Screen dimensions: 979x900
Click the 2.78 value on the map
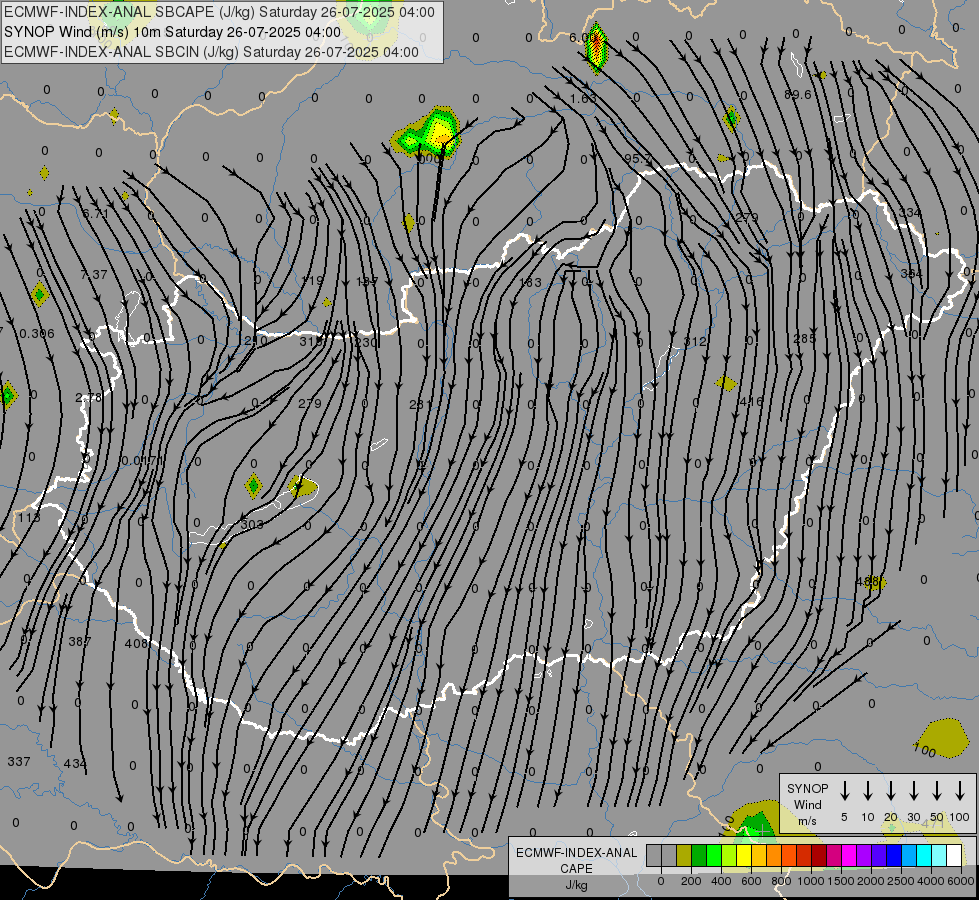pos(88,397)
